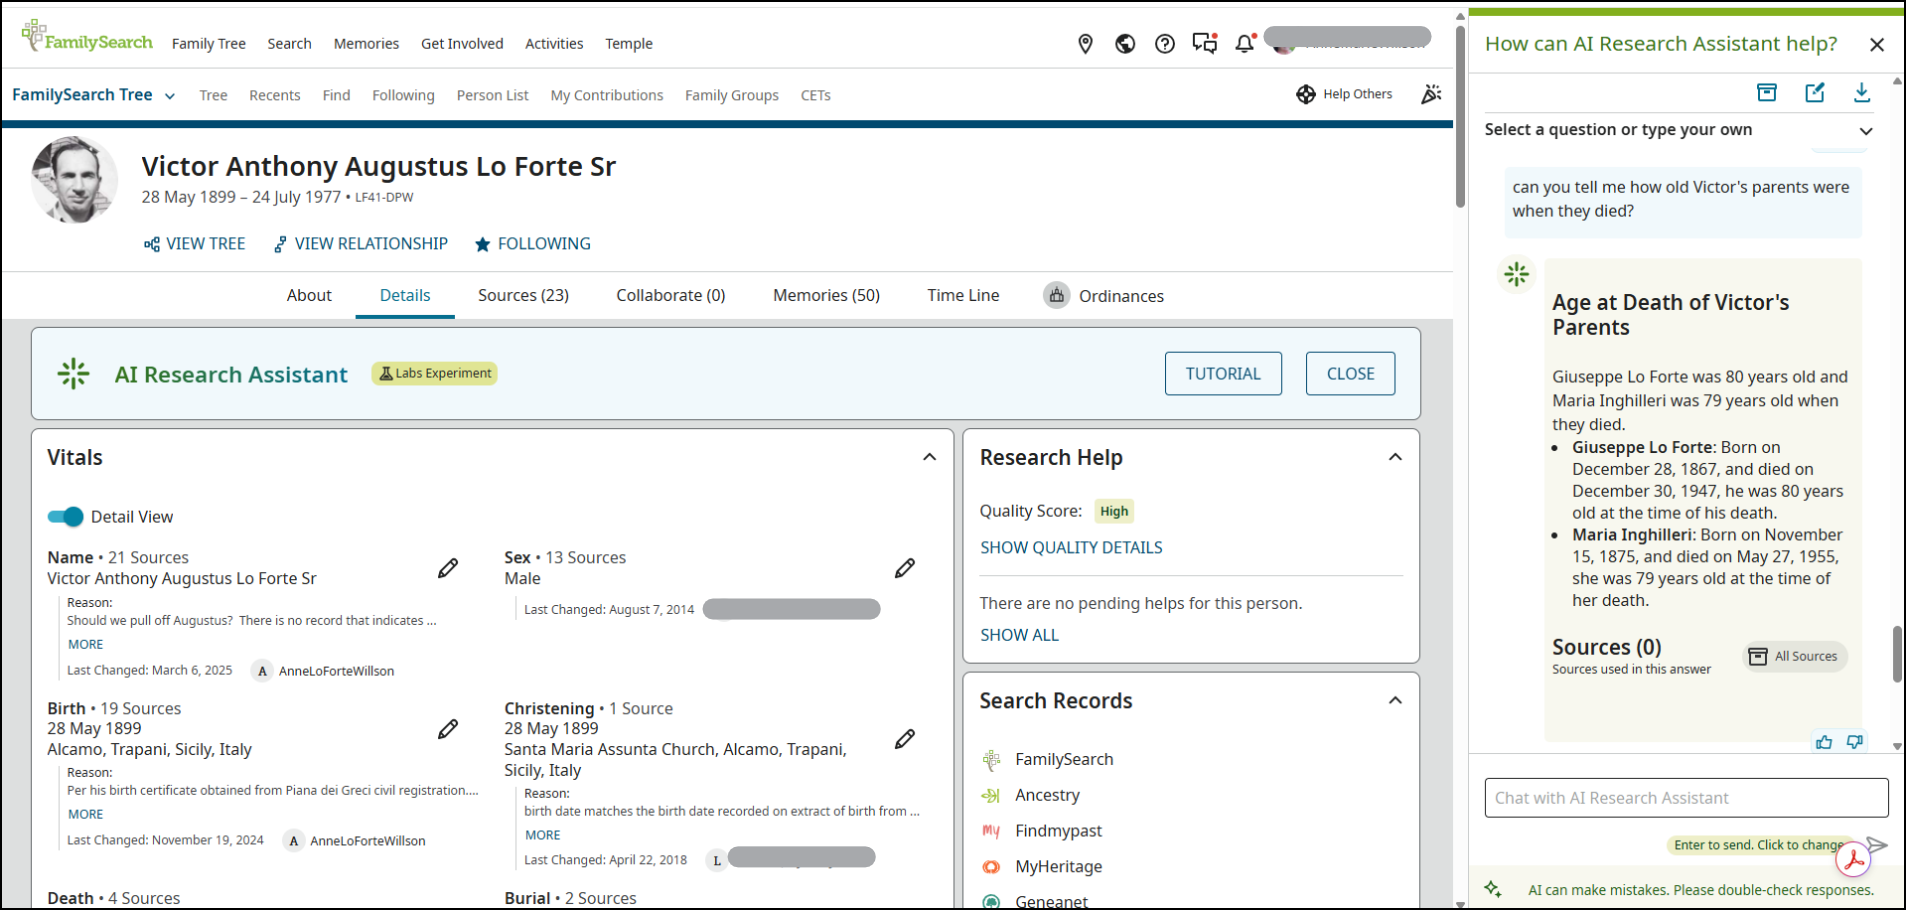Open the Recents link
The height and width of the screenshot is (910, 1906).
274,95
